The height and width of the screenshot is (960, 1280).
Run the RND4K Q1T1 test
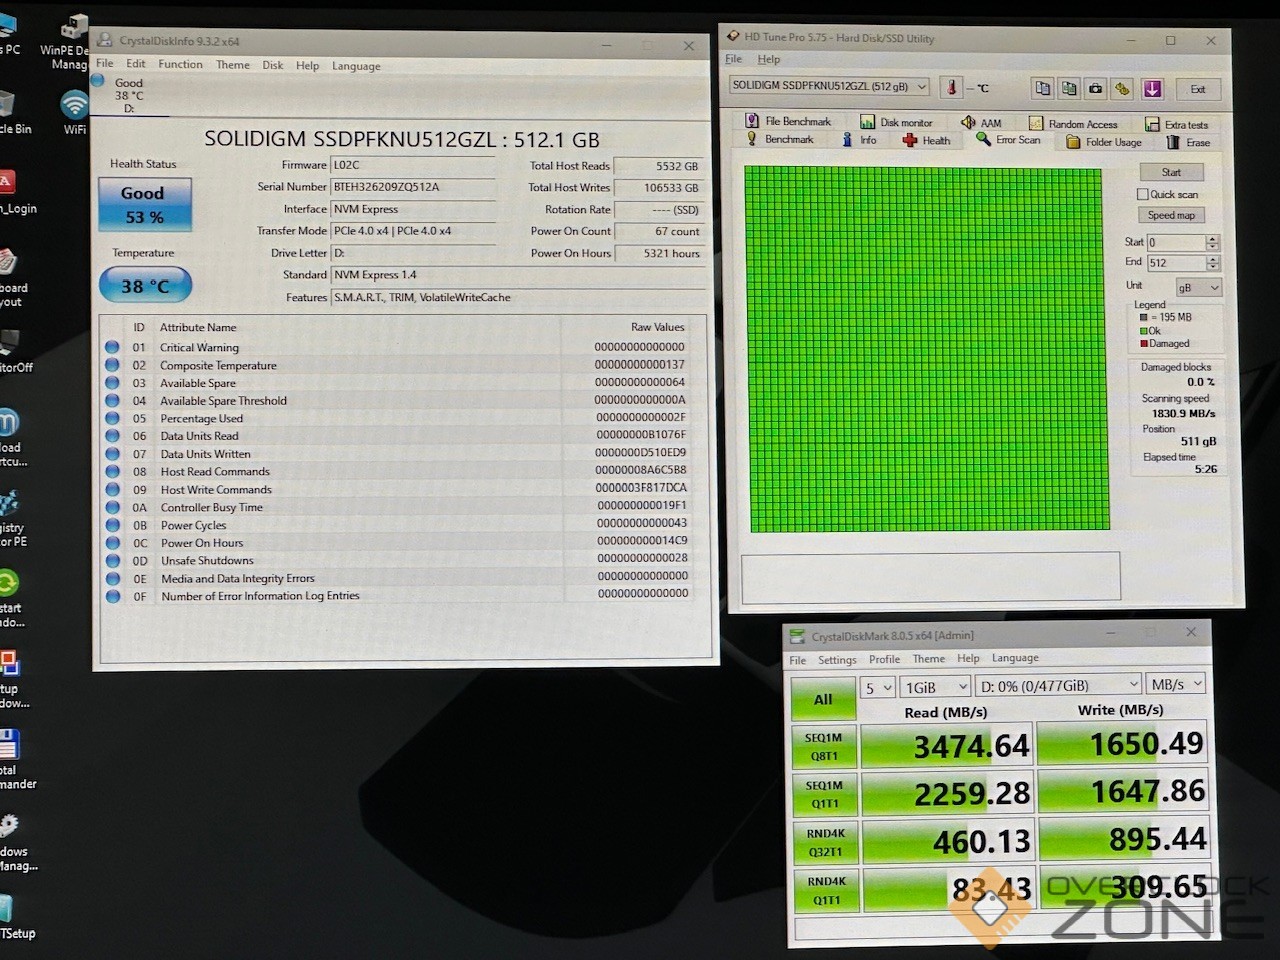tap(826, 890)
